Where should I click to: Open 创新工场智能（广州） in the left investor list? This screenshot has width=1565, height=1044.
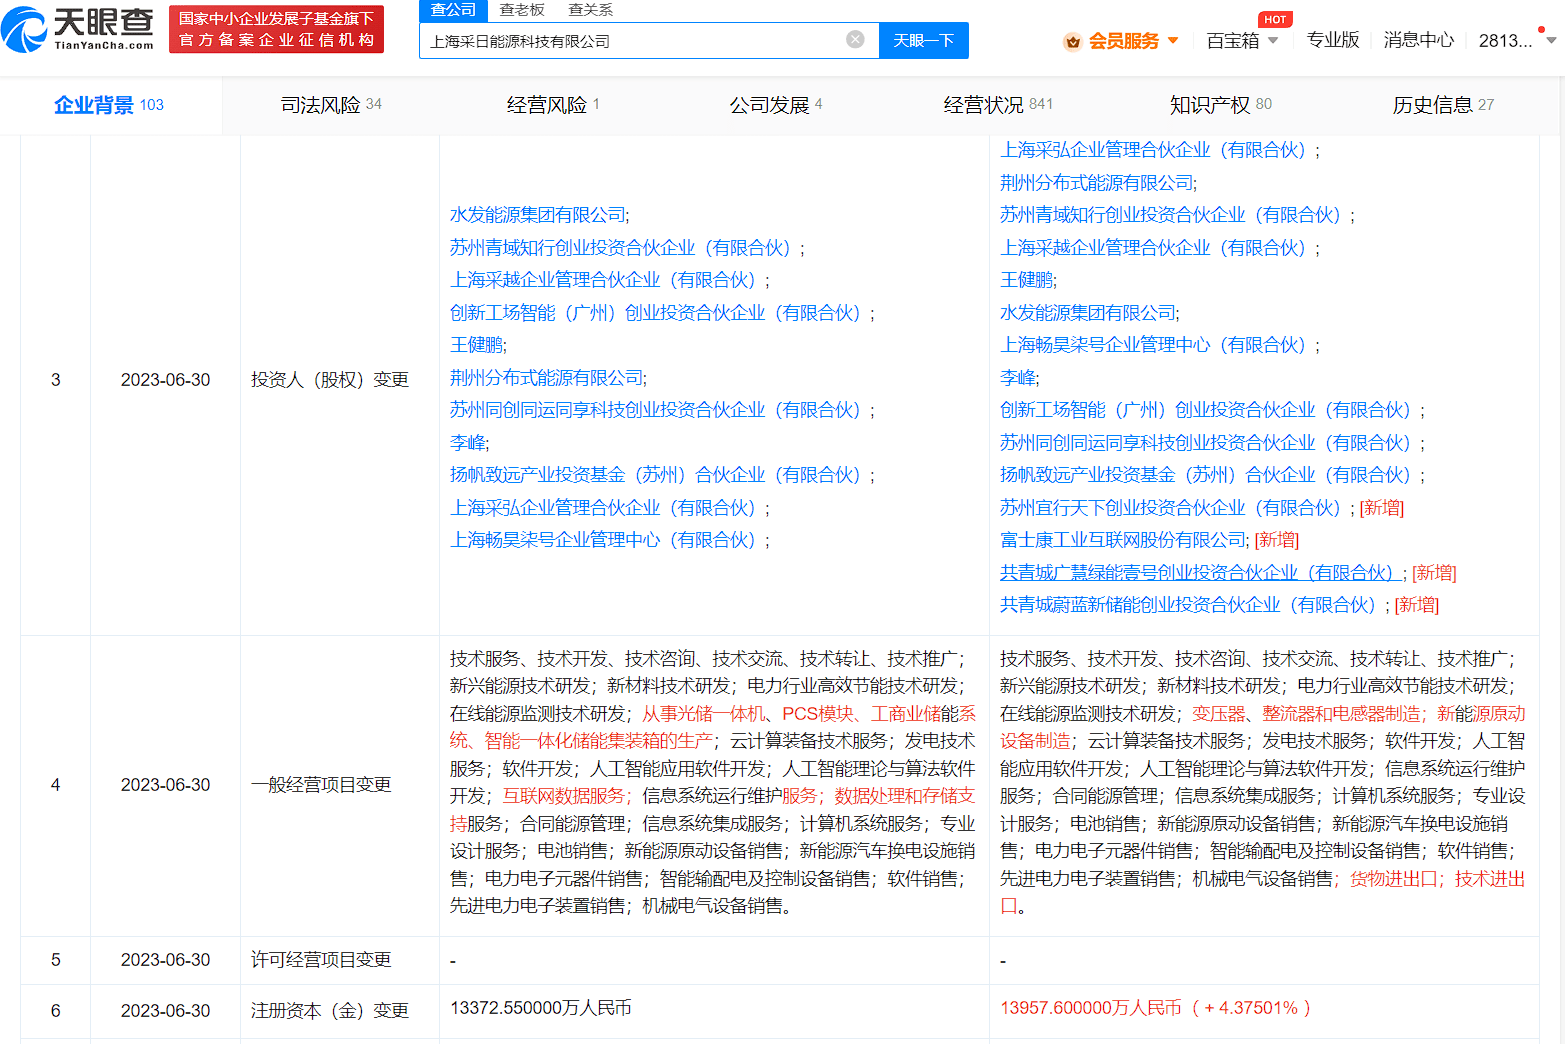657,313
